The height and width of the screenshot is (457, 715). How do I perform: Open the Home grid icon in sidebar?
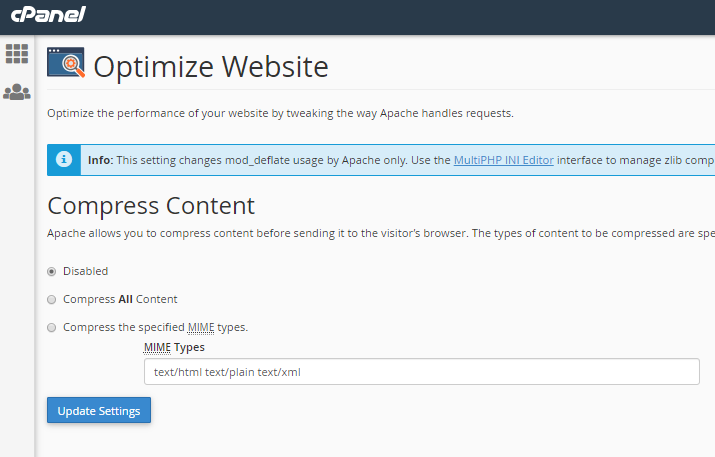click(x=17, y=54)
